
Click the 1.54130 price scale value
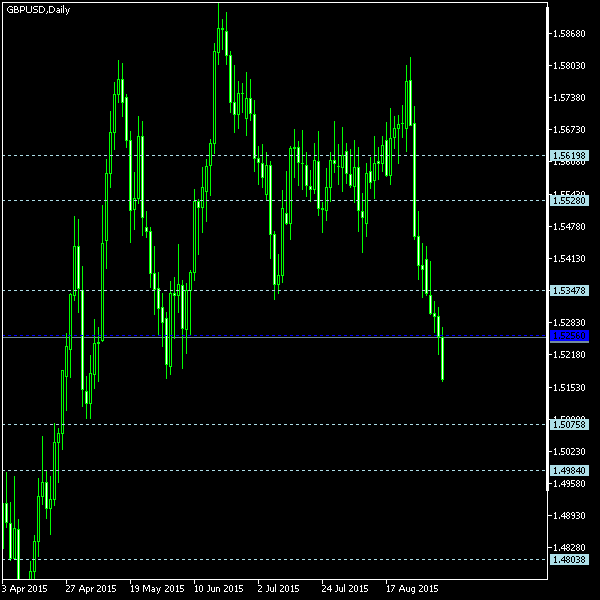coord(569,259)
